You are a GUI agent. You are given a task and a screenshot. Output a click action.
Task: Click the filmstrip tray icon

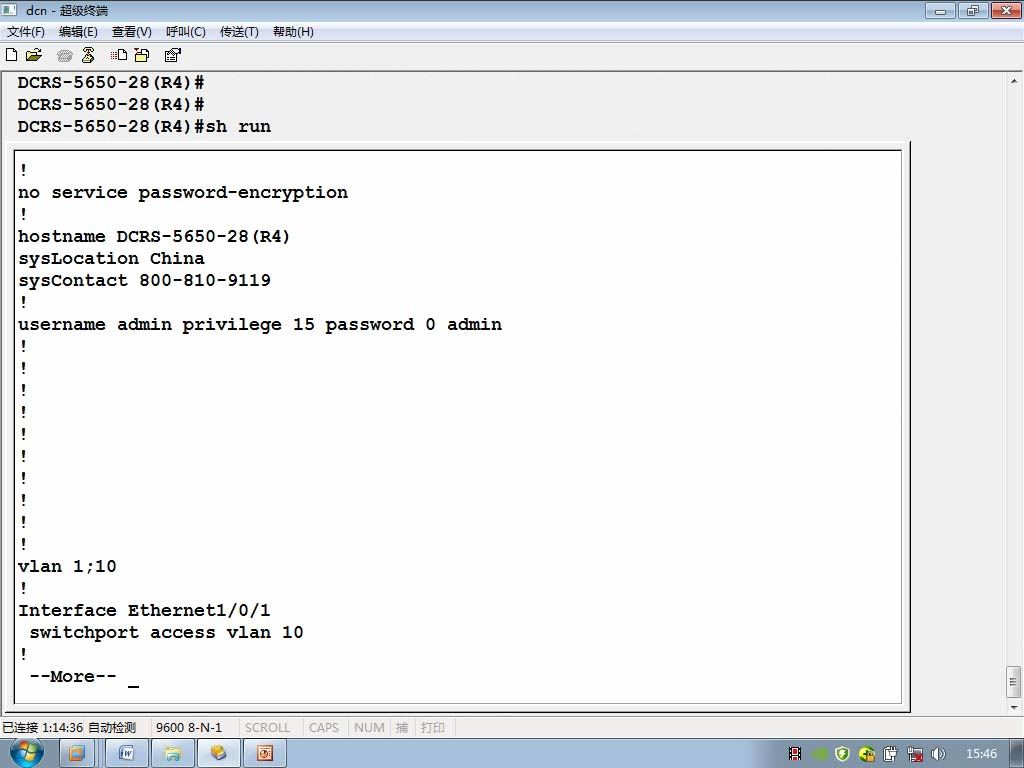(x=795, y=754)
